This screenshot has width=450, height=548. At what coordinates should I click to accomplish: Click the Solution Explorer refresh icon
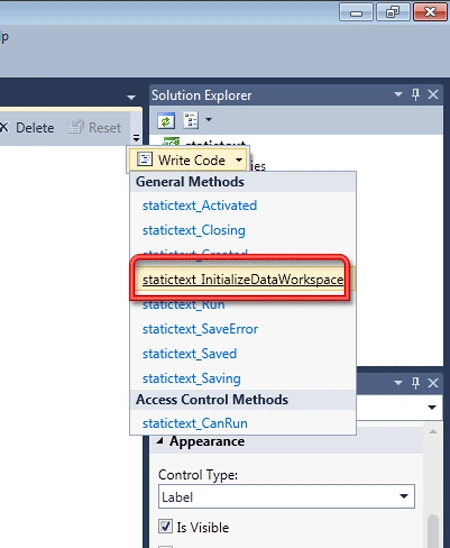[x=166, y=121]
